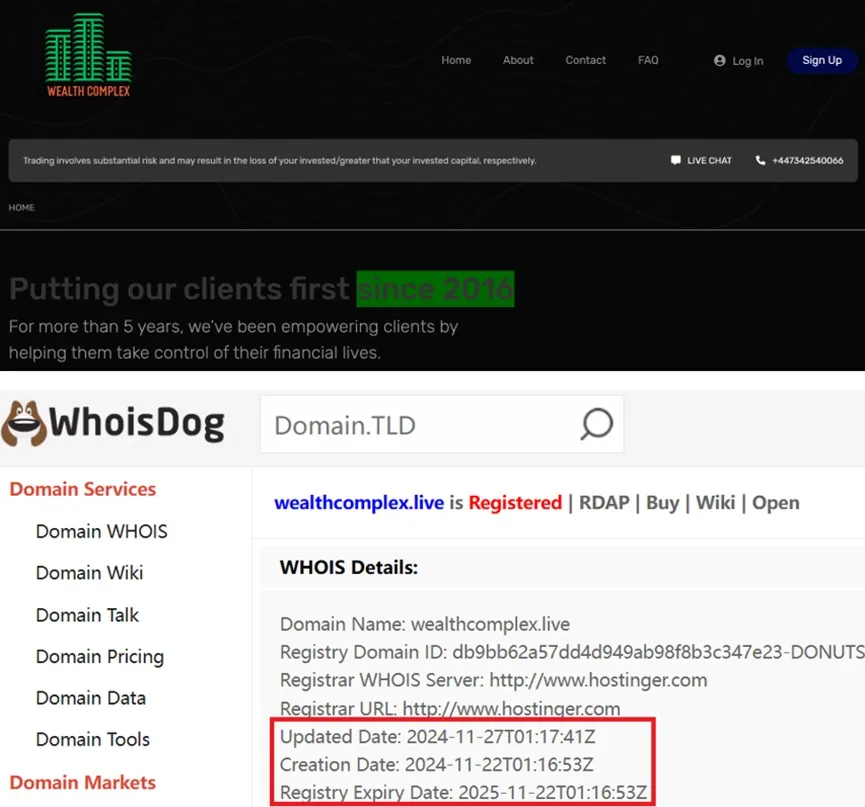
Task: Click the phone number +447342540066
Action: [x=808, y=161]
